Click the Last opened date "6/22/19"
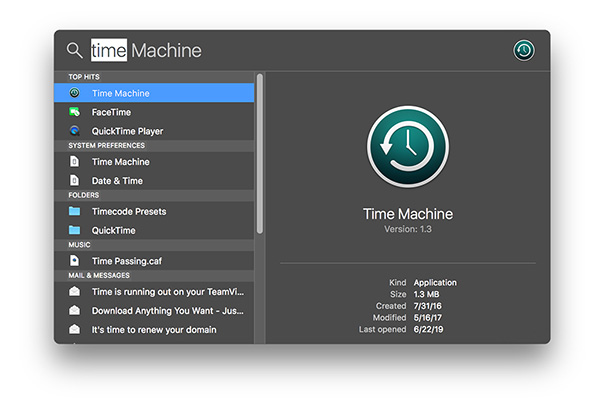 pyautogui.click(x=428, y=329)
